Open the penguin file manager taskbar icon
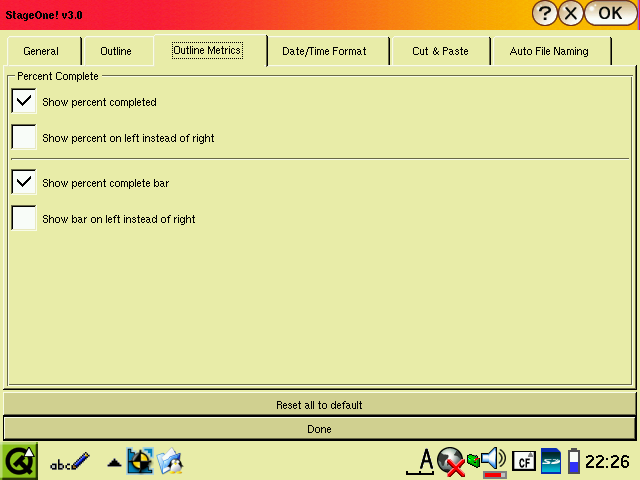The width and height of the screenshot is (640, 480). tap(170, 462)
